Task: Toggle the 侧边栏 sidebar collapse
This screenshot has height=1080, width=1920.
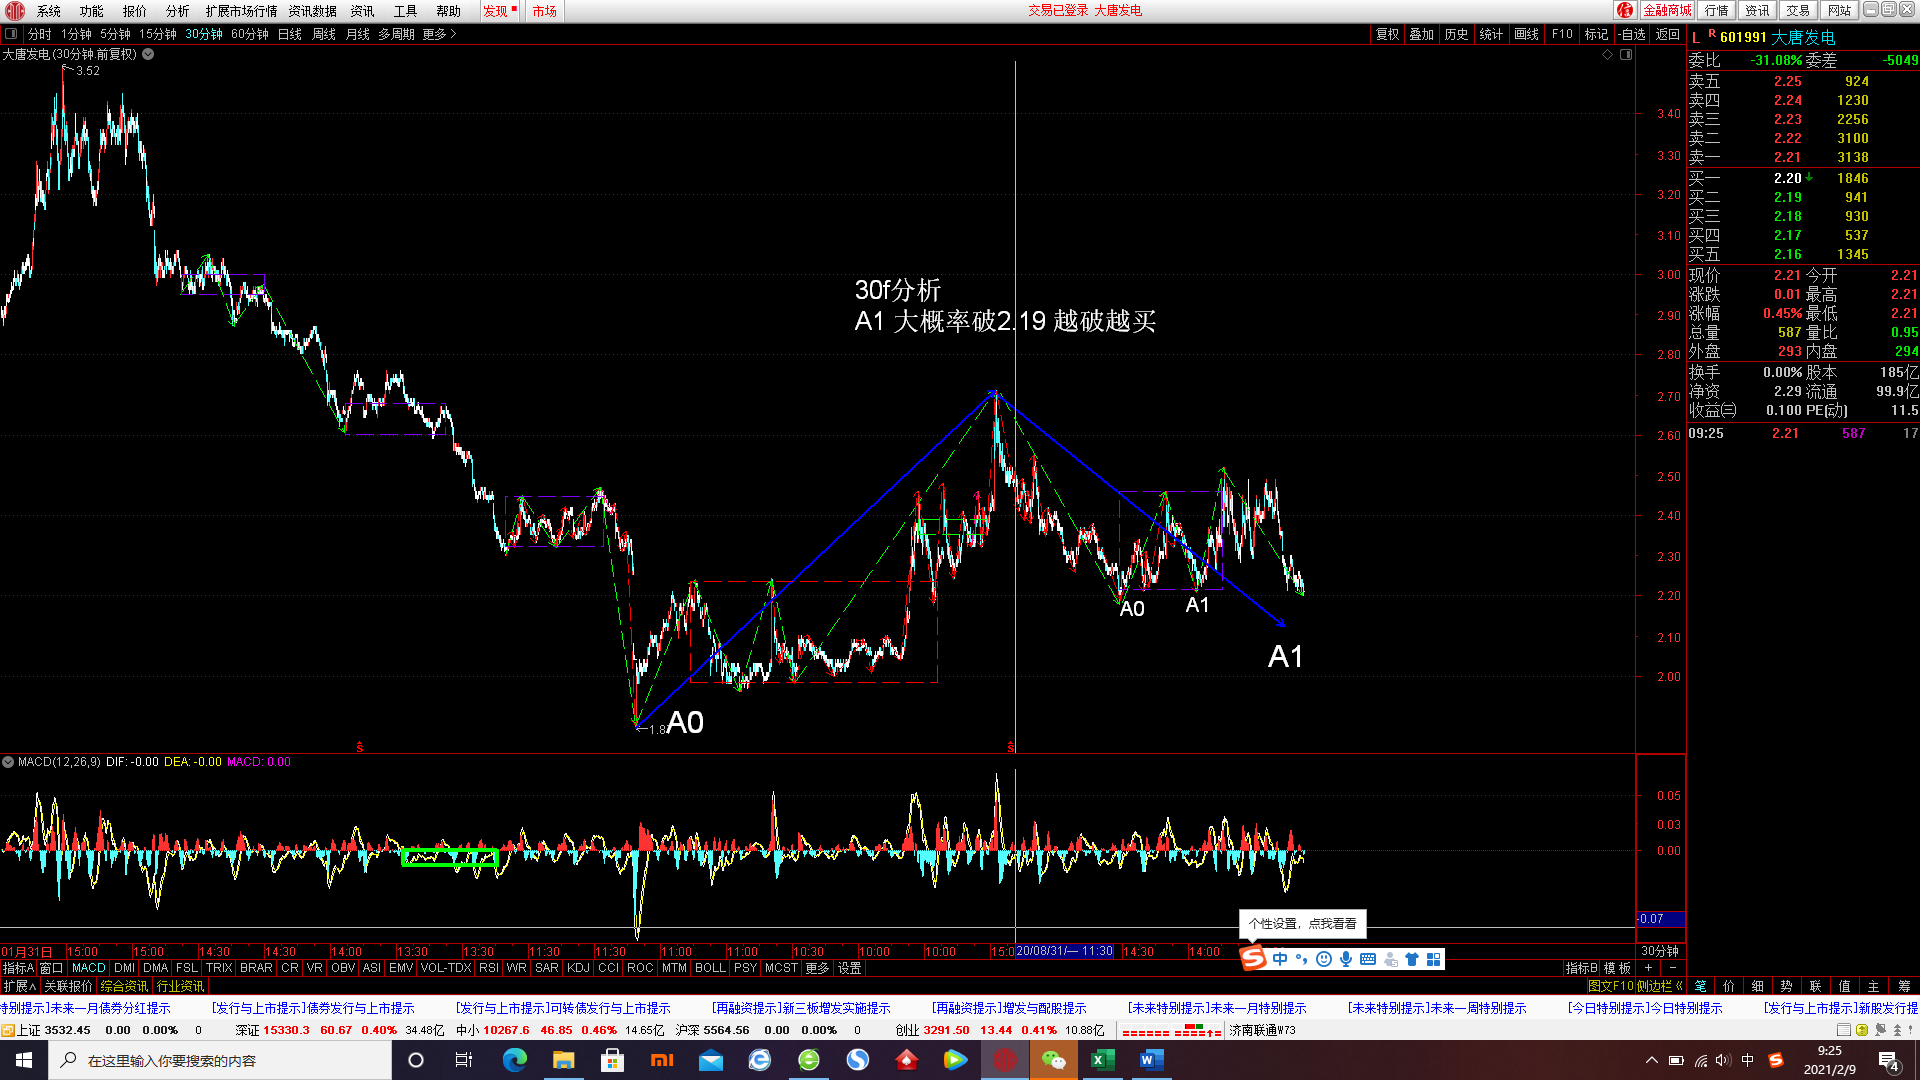Action: coord(1659,986)
